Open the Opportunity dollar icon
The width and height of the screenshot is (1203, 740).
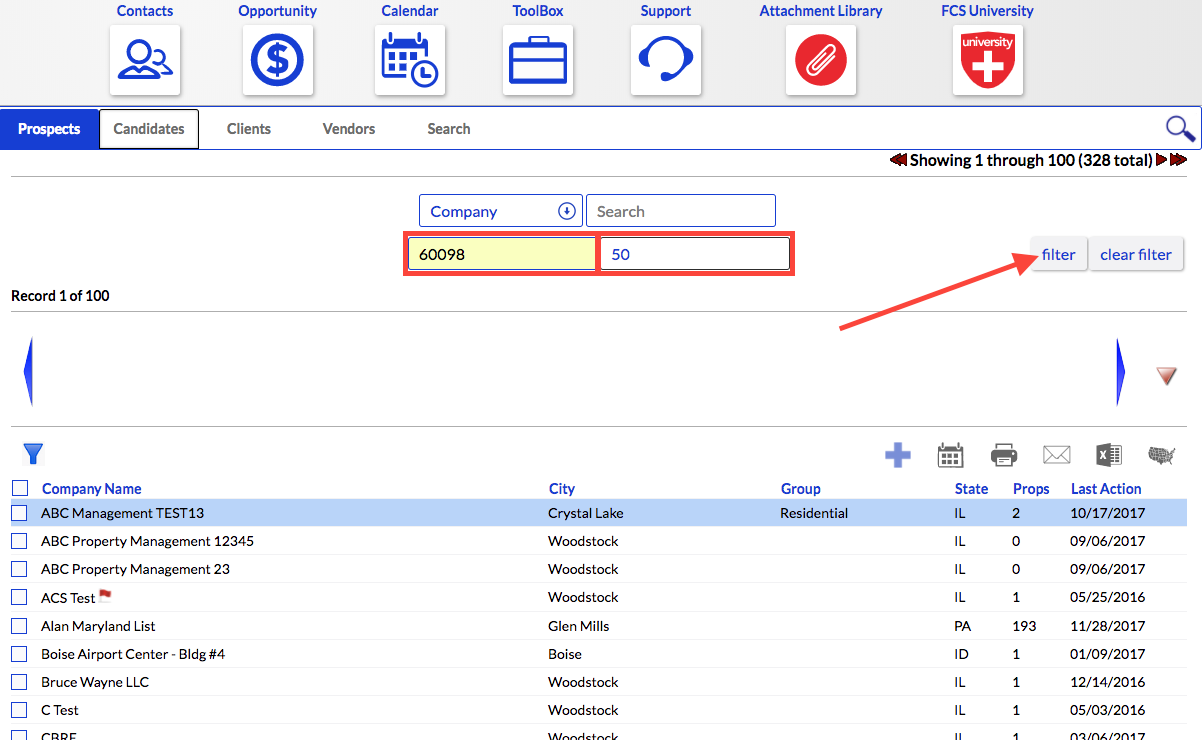(278, 60)
